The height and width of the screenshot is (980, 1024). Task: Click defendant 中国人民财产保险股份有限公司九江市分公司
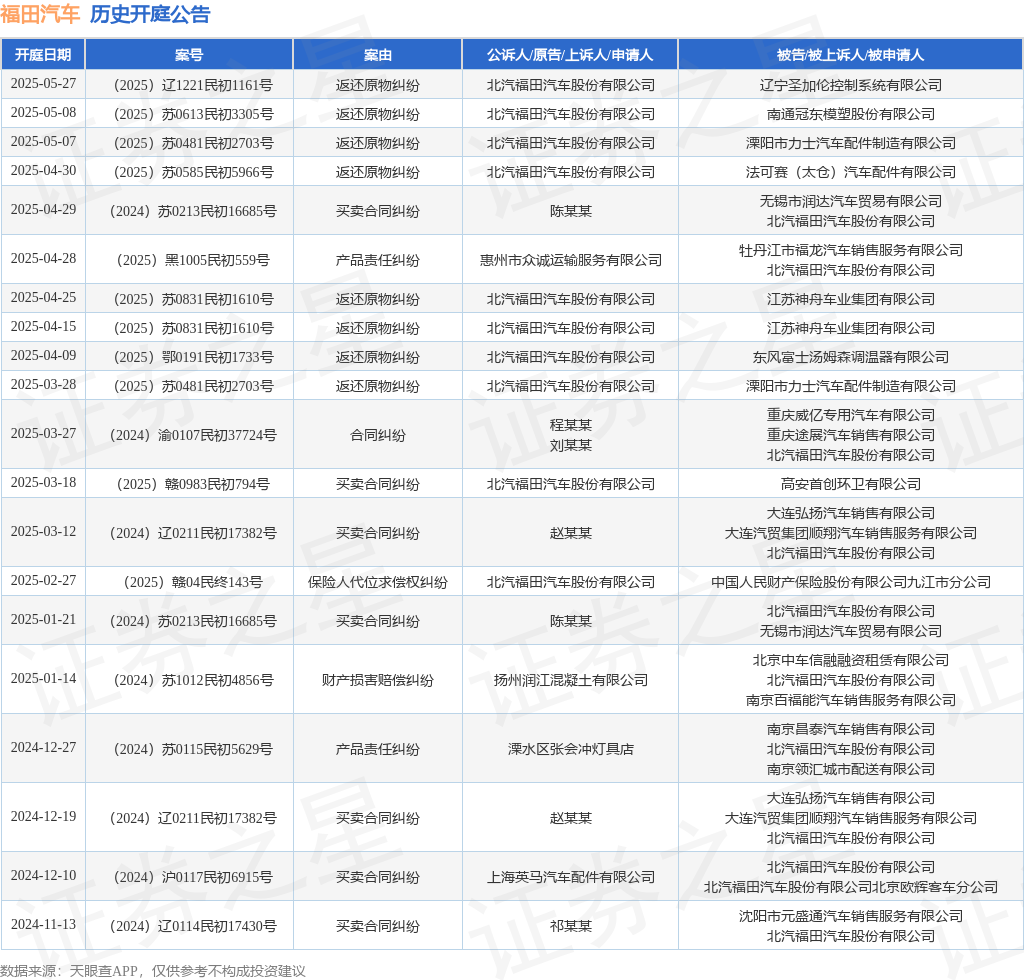point(850,582)
